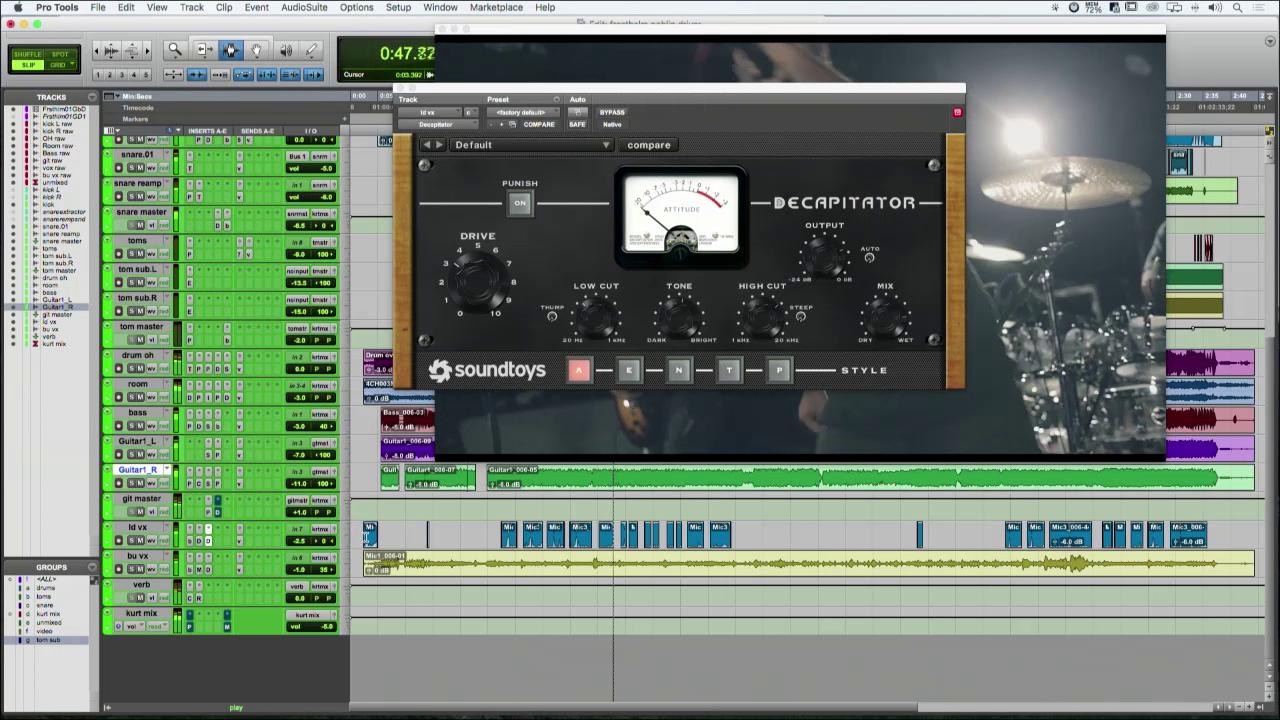The width and height of the screenshot is (1280, 720).
Task: Open AudioSuite menu
Action: 304,7
